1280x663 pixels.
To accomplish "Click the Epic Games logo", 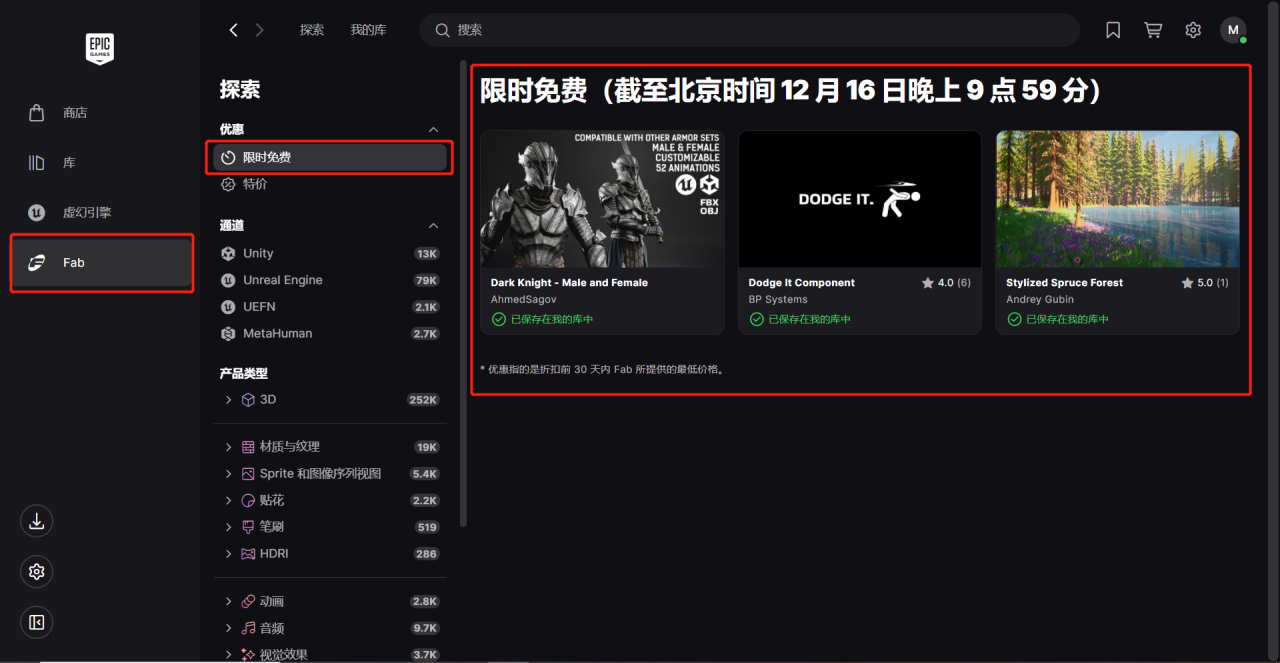I will (99, 49).
